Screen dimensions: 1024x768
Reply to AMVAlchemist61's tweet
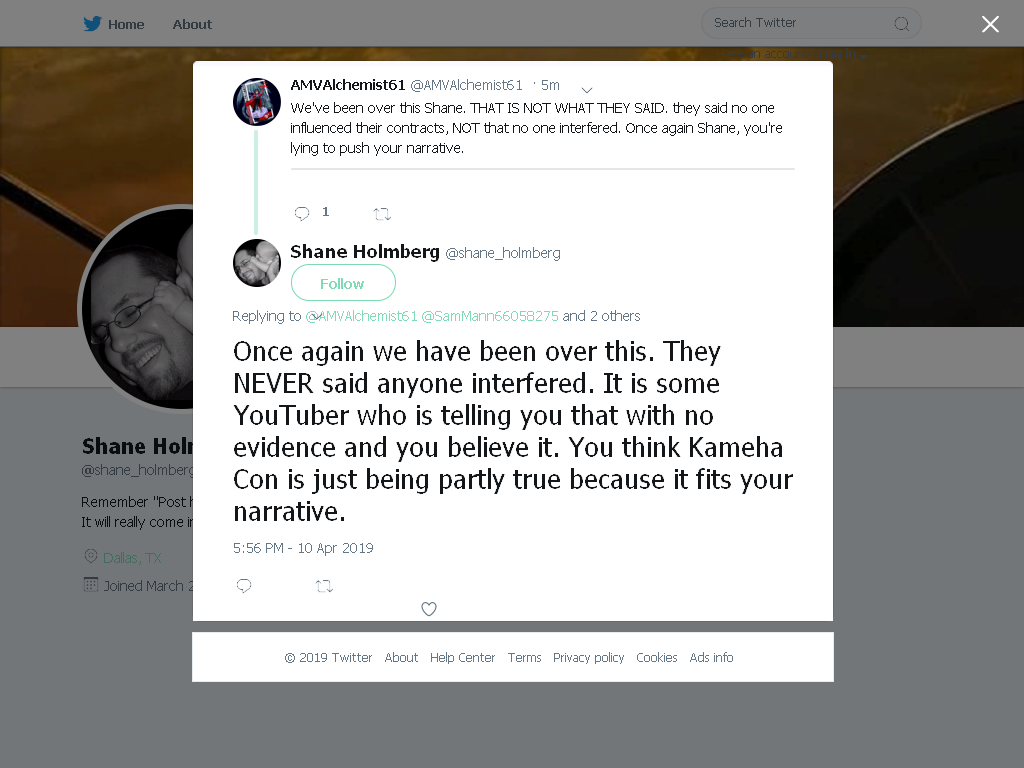point(302,213)
